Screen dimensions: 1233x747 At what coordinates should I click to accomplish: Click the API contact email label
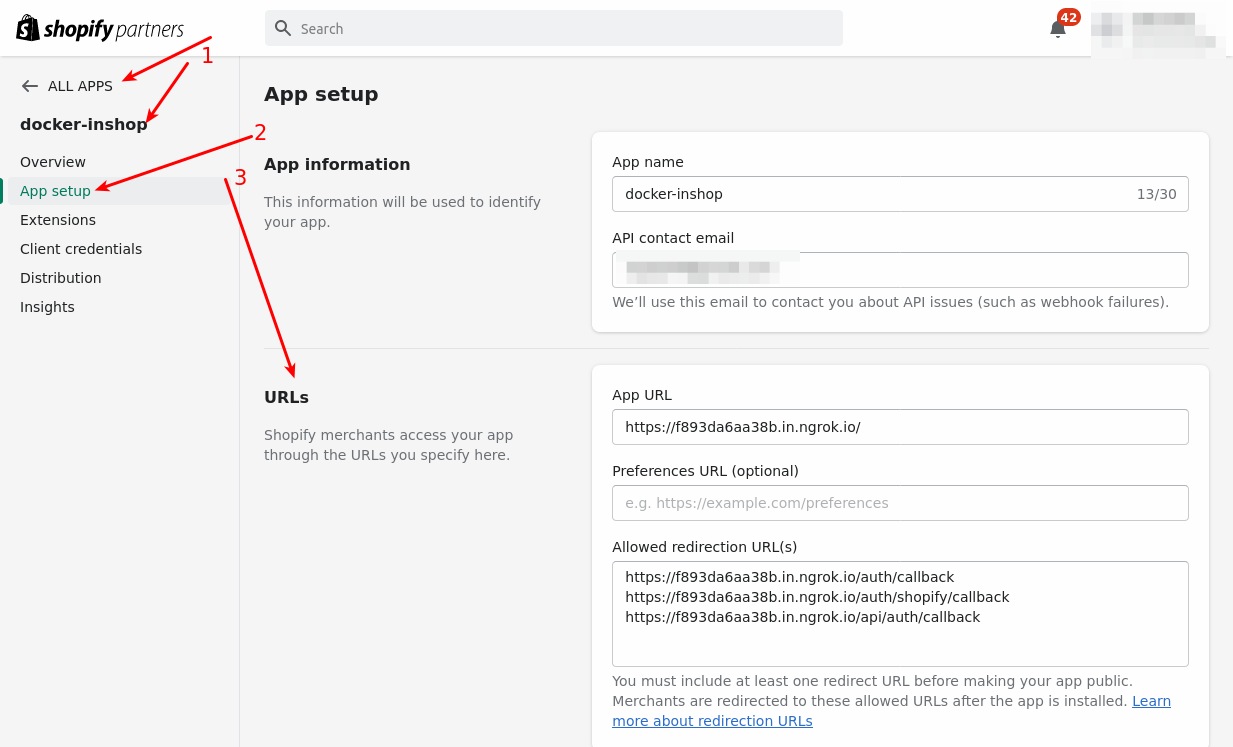pyautogui.click(x=673, y=238)
